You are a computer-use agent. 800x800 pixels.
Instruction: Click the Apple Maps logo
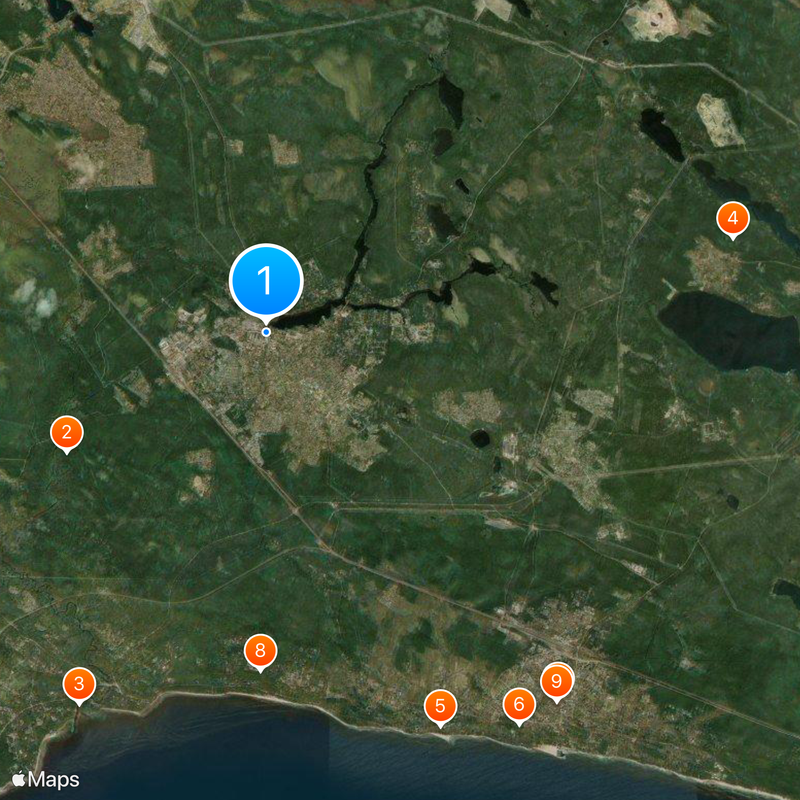(x=45, y=779)
